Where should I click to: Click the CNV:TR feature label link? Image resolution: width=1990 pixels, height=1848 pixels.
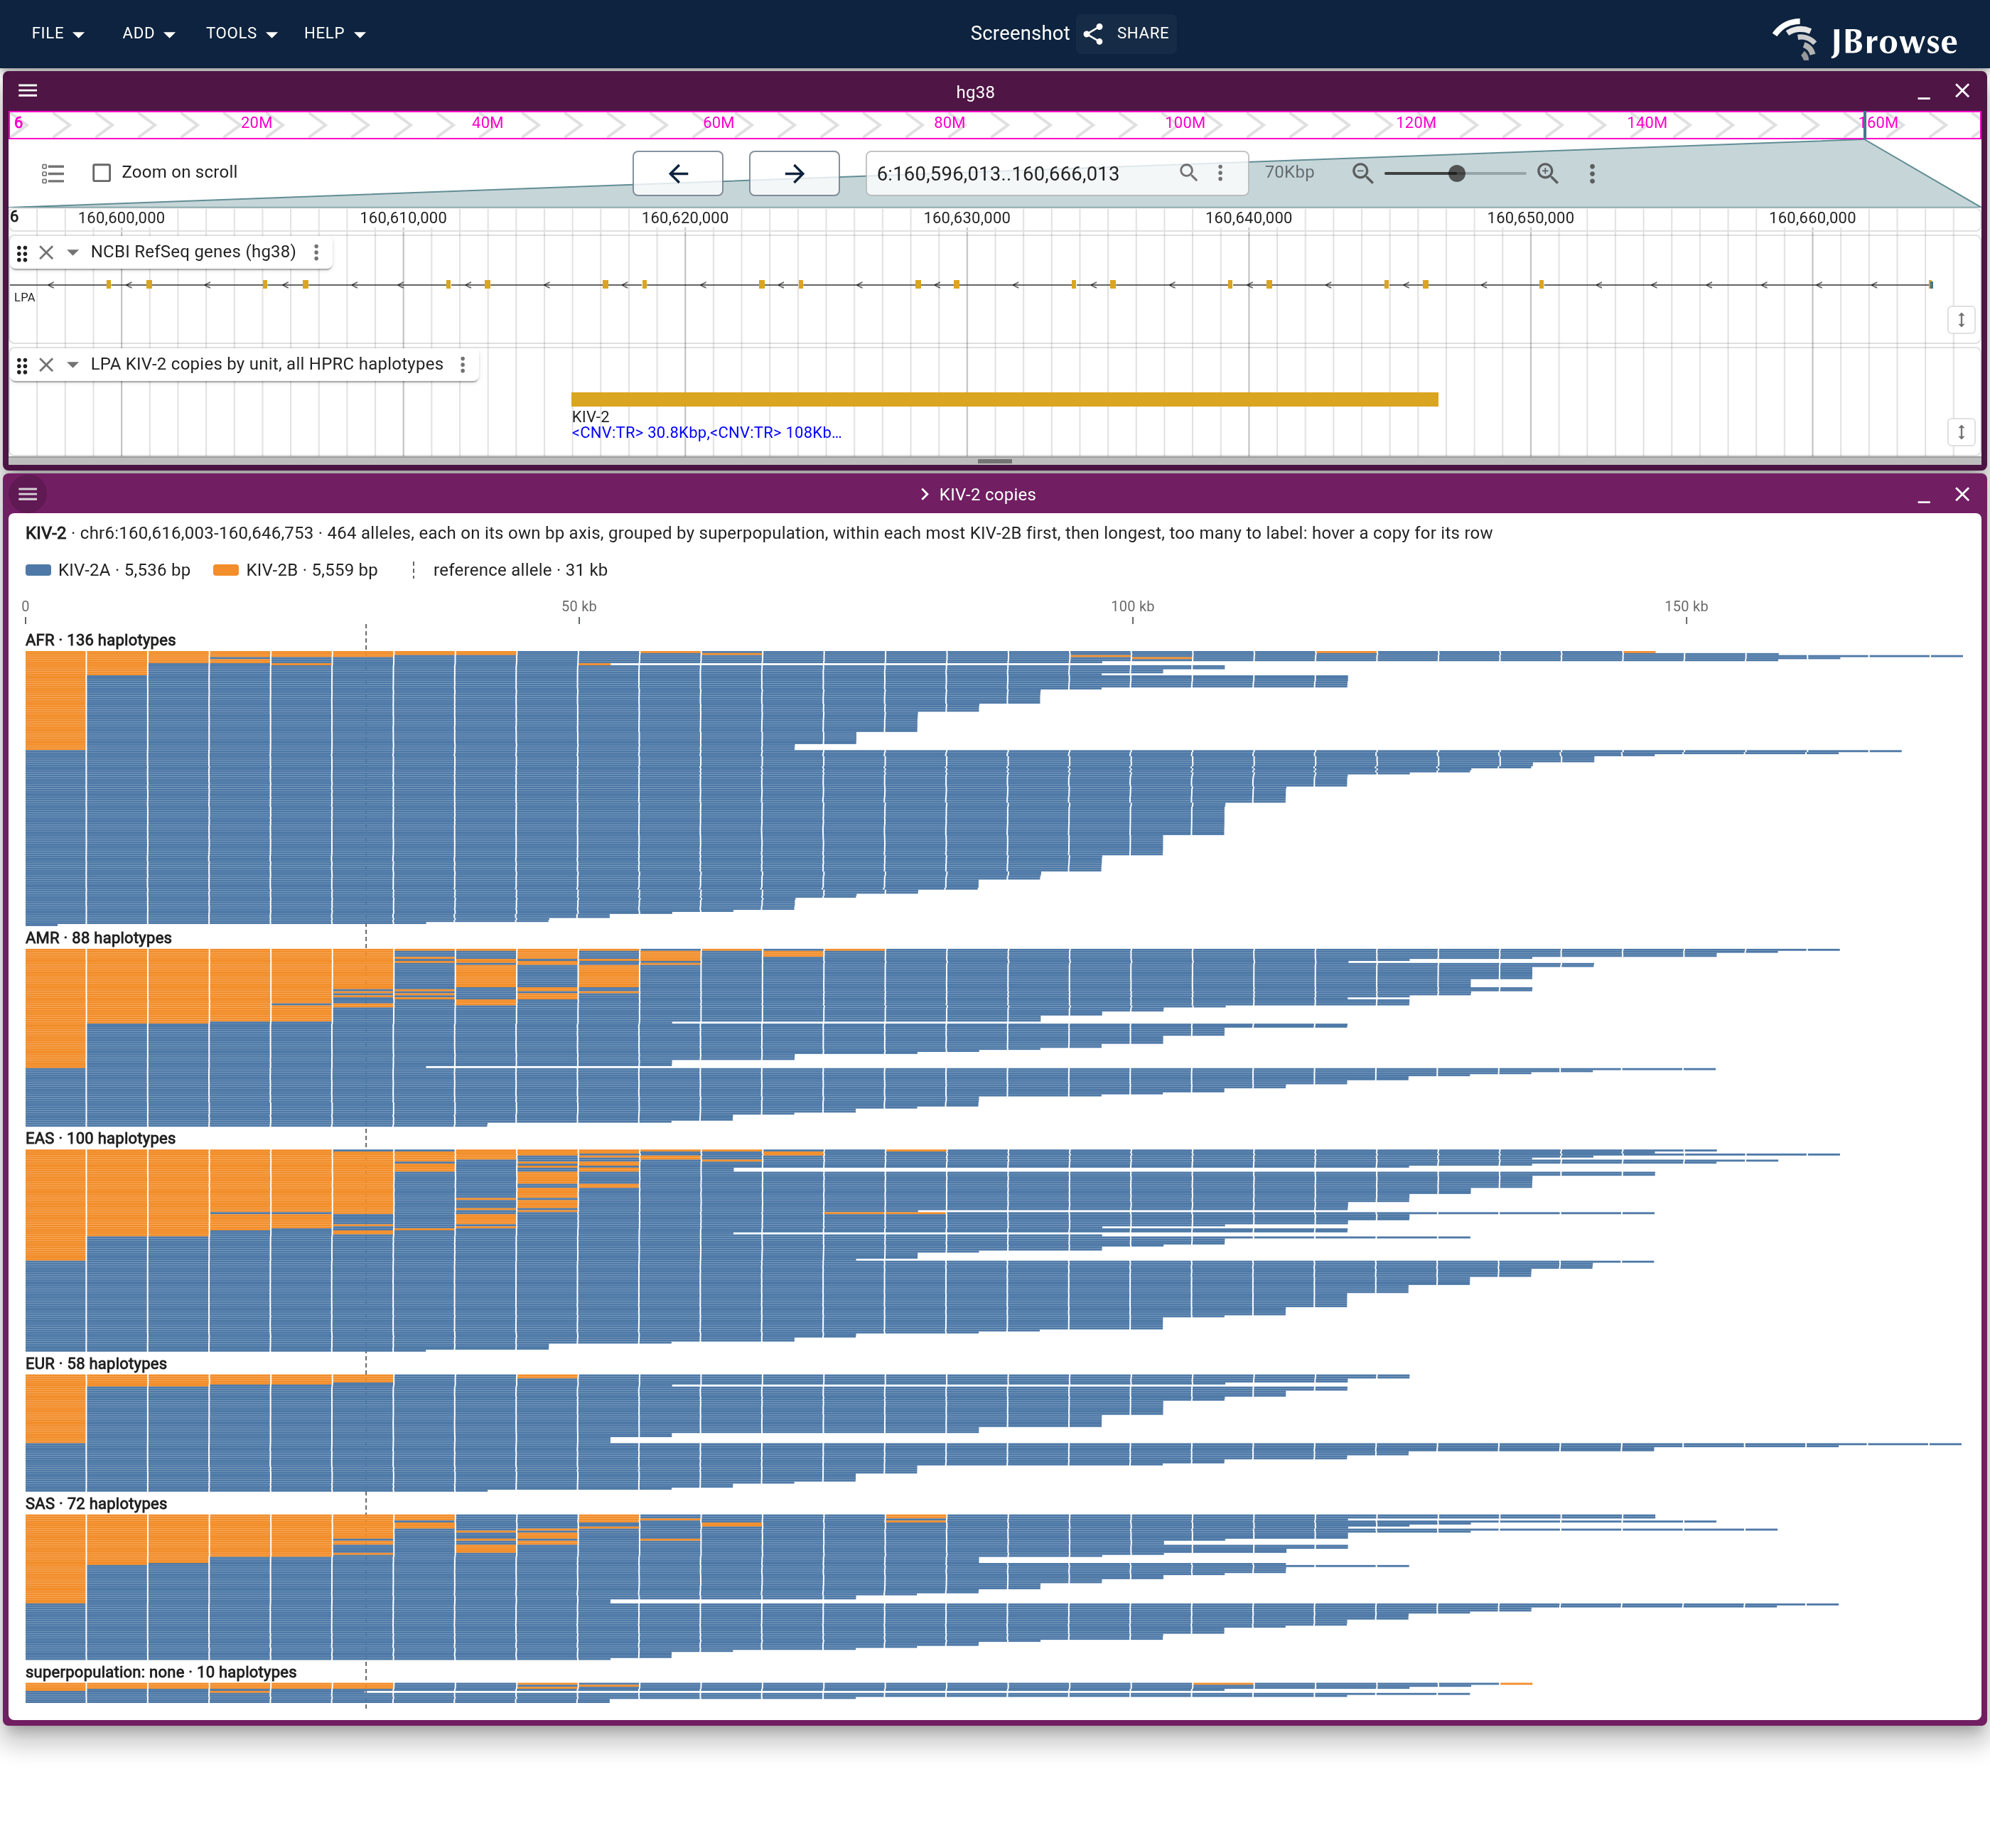[706, 433]
